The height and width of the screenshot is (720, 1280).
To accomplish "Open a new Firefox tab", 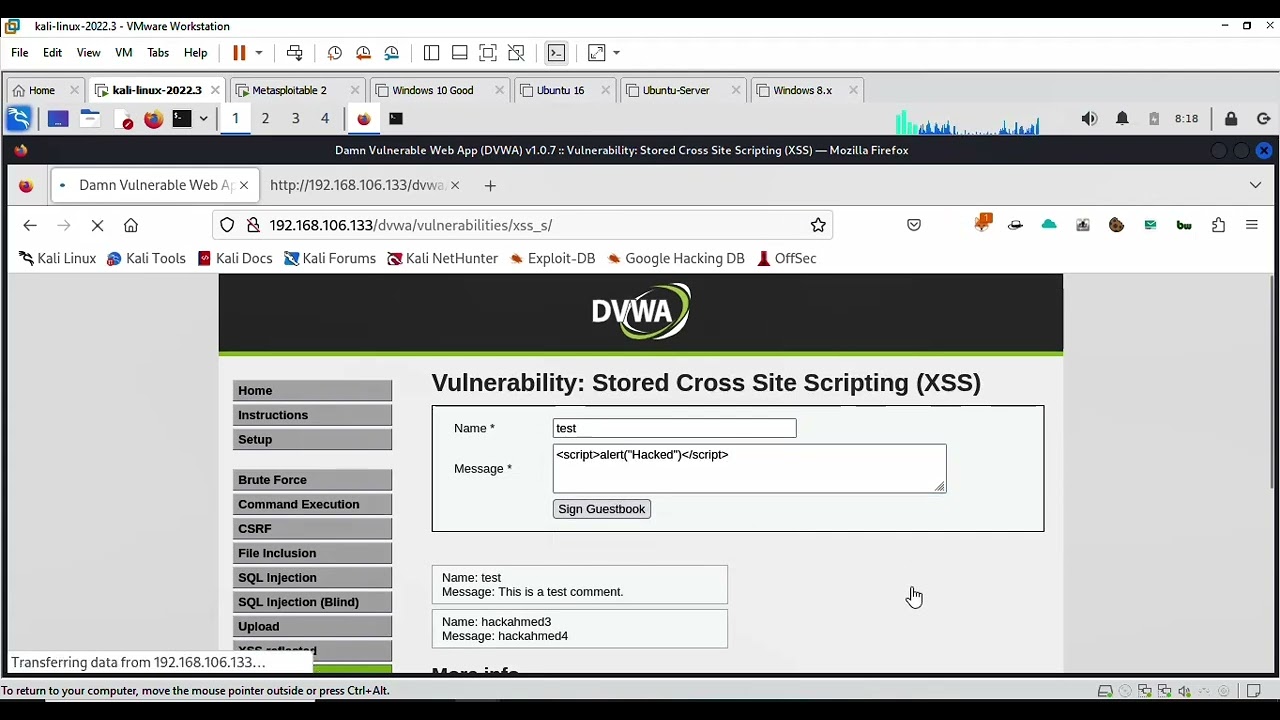I will coord(490,185).
